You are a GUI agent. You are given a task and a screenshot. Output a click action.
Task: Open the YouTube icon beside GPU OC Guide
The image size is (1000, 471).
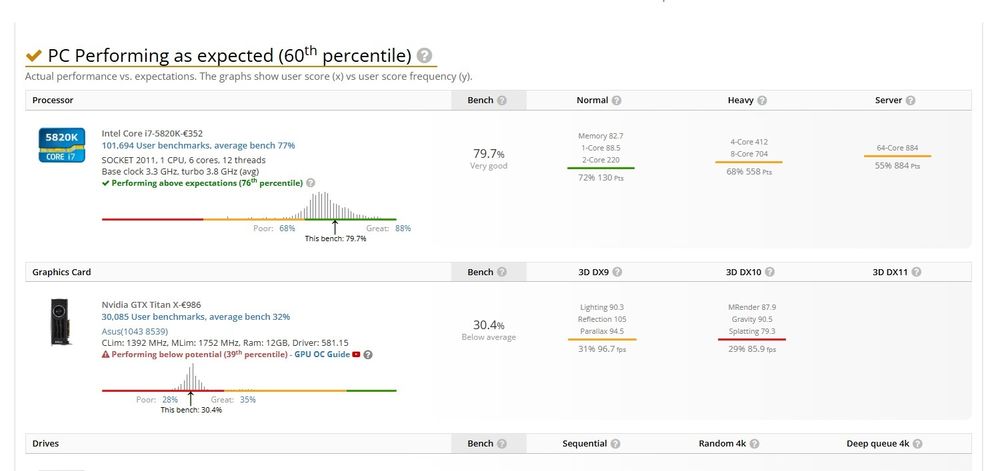(x=356, y=354)
